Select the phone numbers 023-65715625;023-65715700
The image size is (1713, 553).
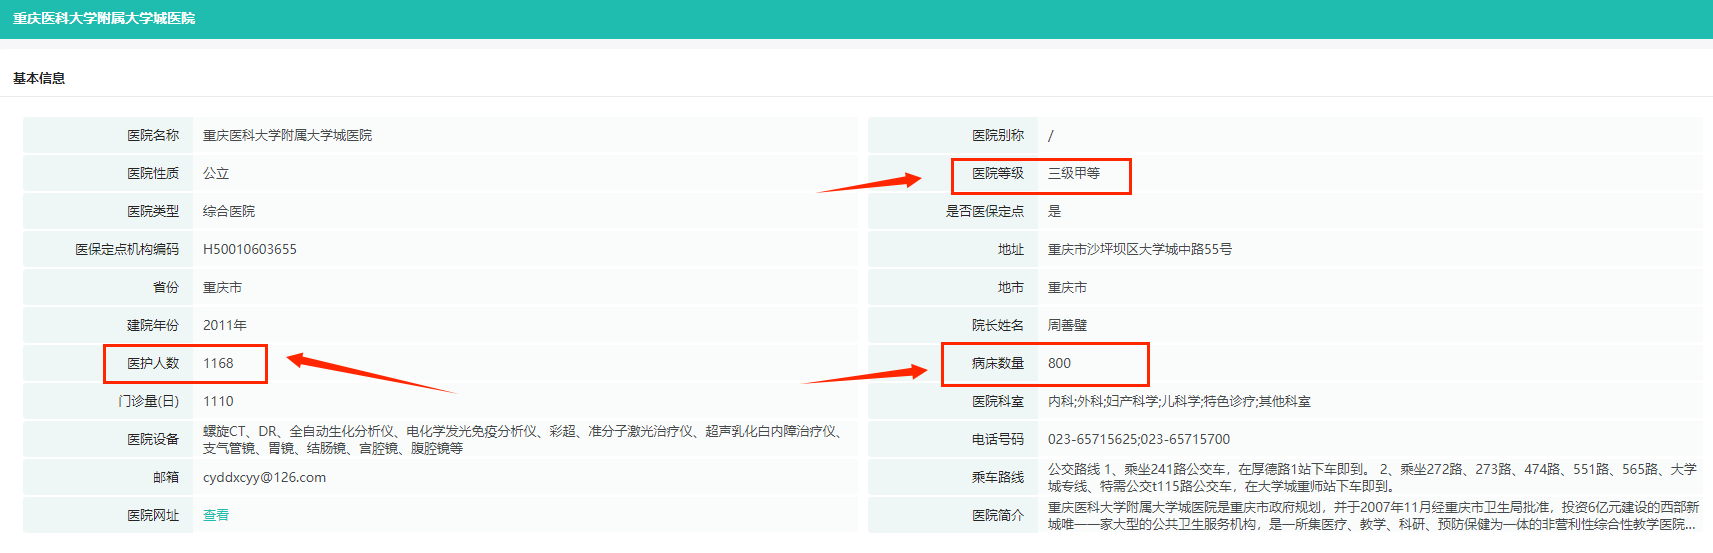pyautogui.click(x=1139, y=439)
